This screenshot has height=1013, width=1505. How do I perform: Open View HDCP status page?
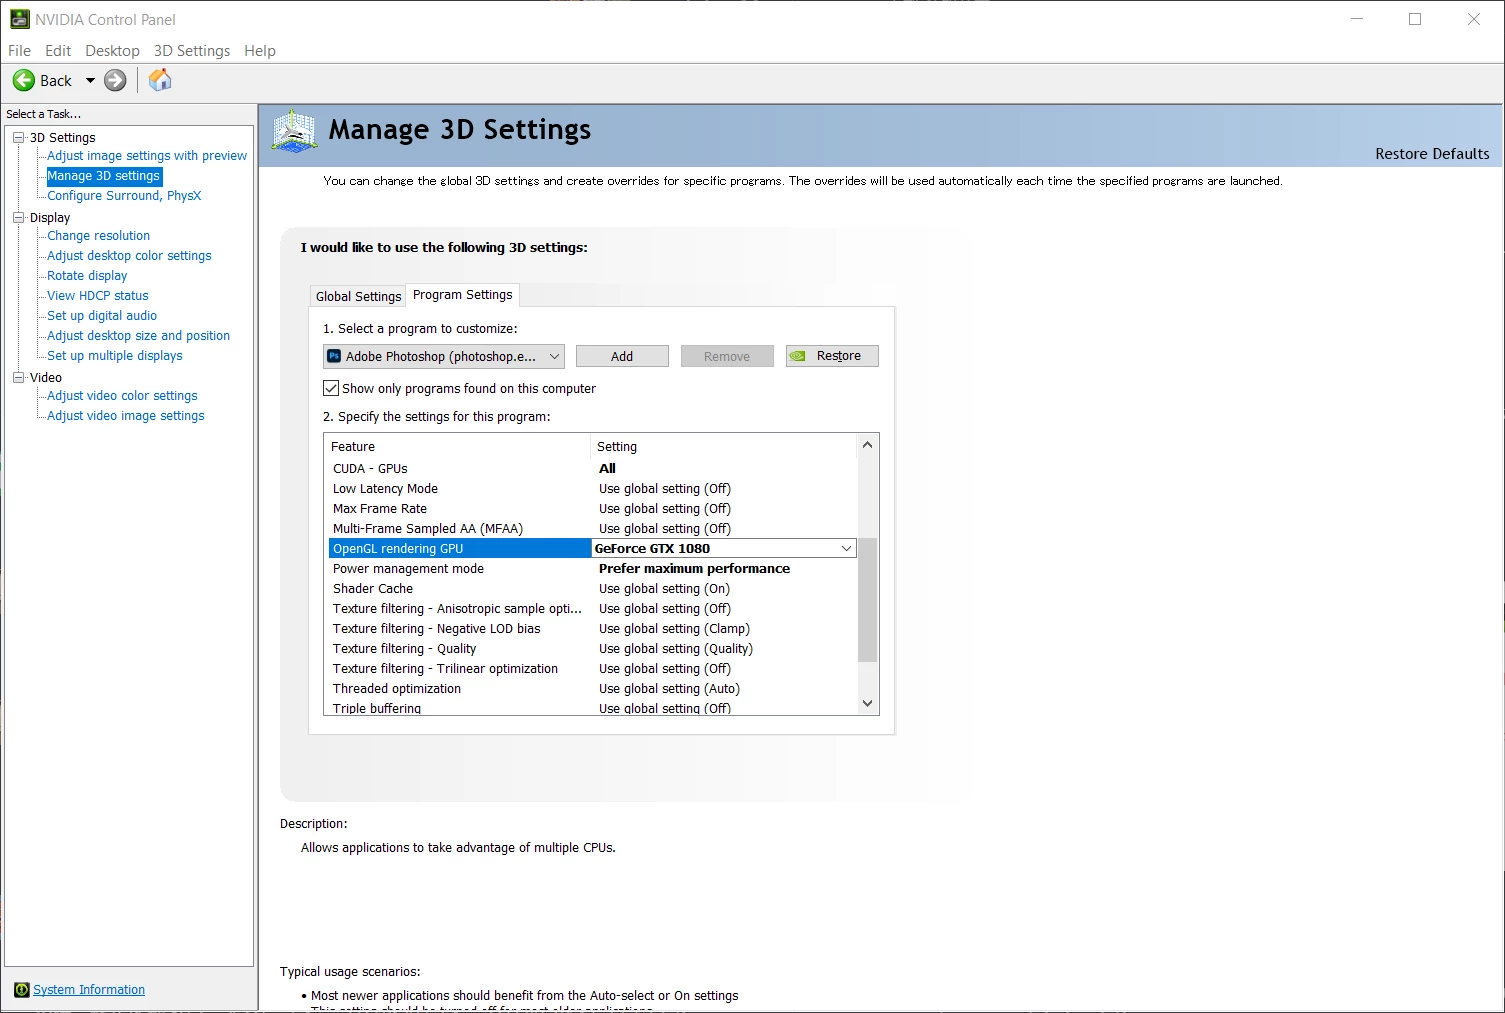pos(97,296)
